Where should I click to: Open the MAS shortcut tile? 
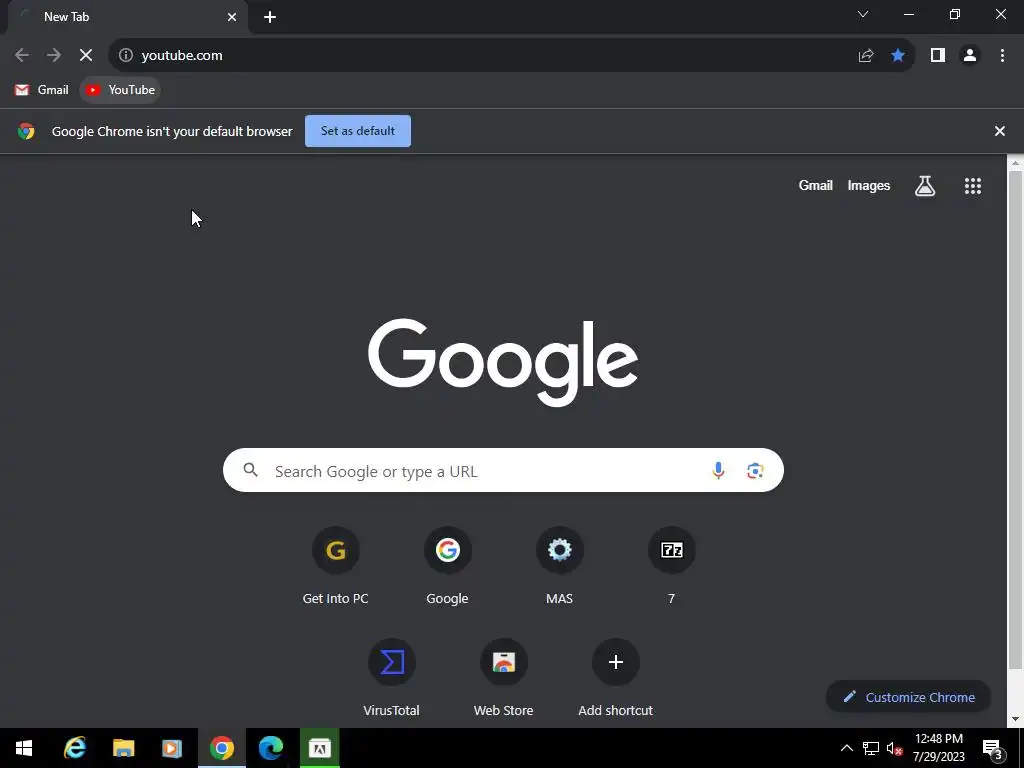[560, 566]
